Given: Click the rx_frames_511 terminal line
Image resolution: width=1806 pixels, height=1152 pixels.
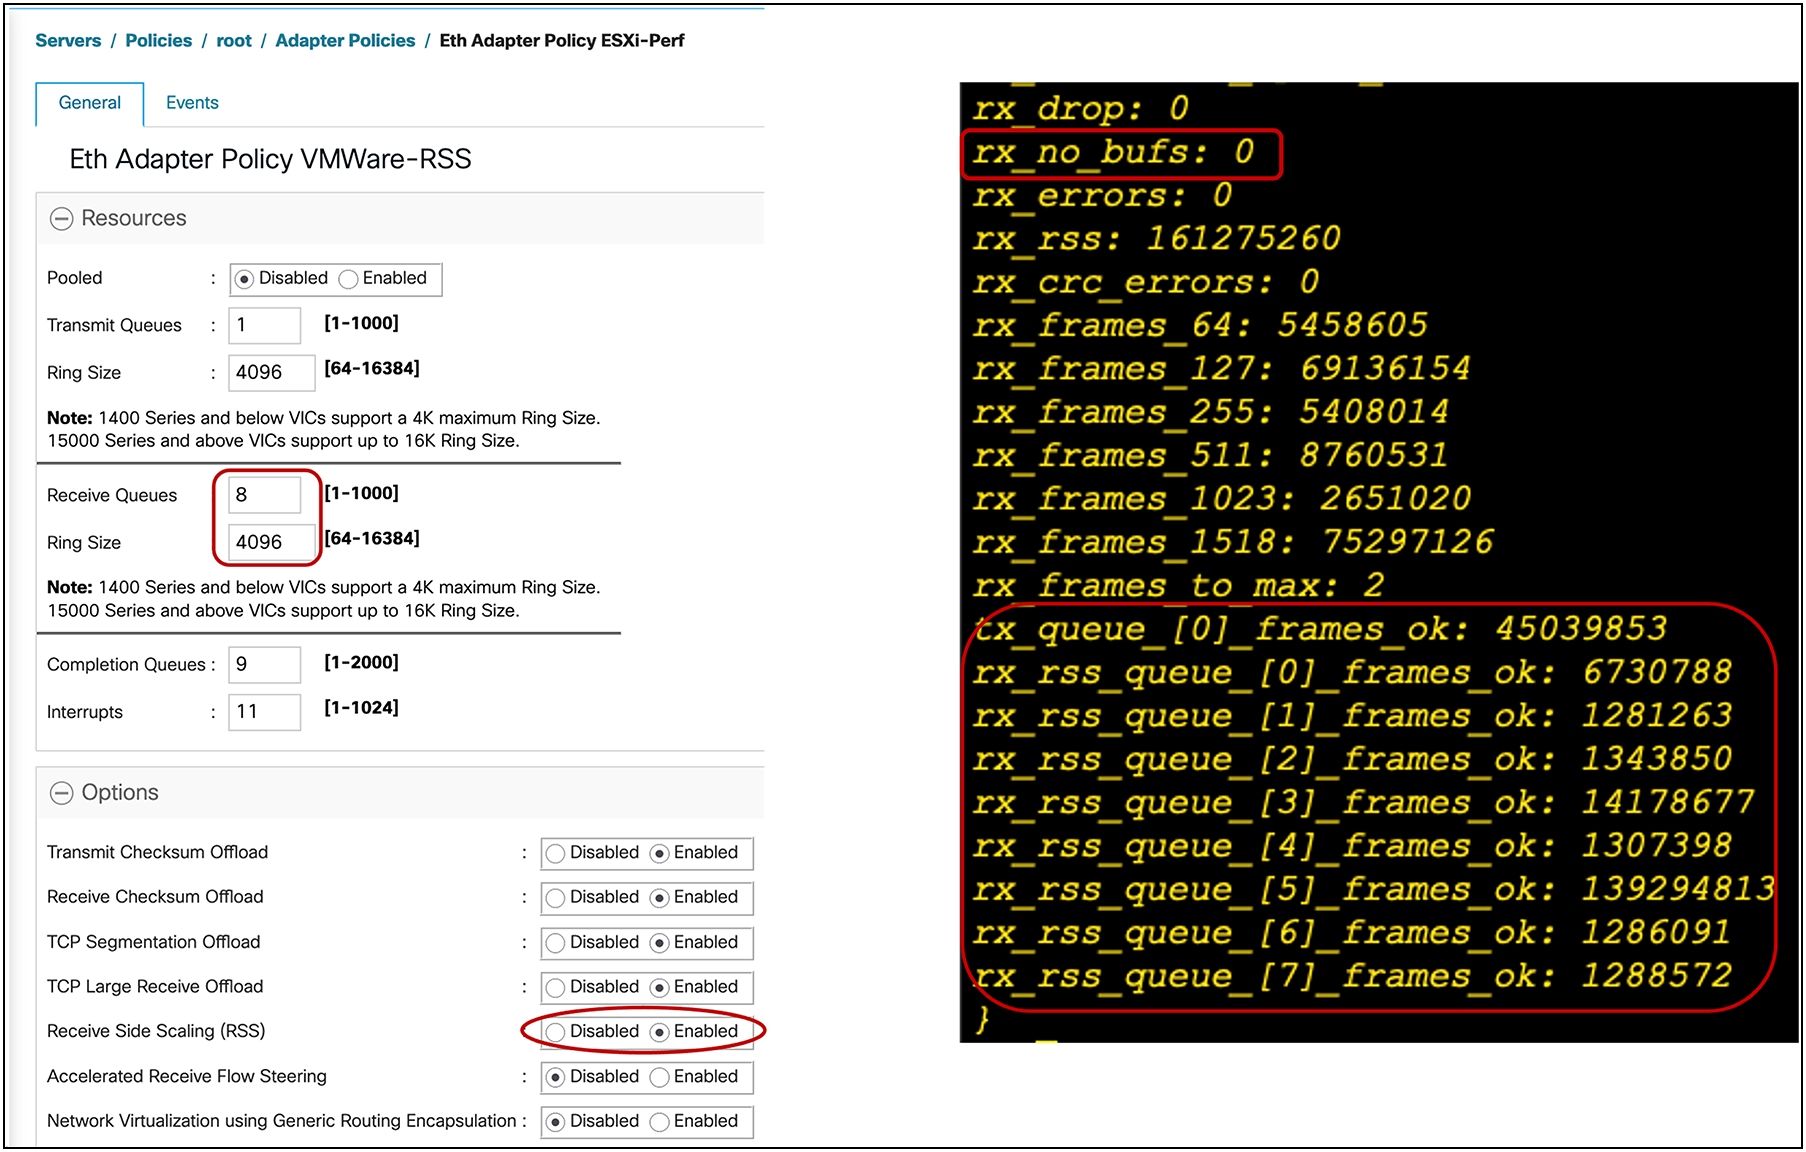Looking at the screenshot, I should 1210,456.
